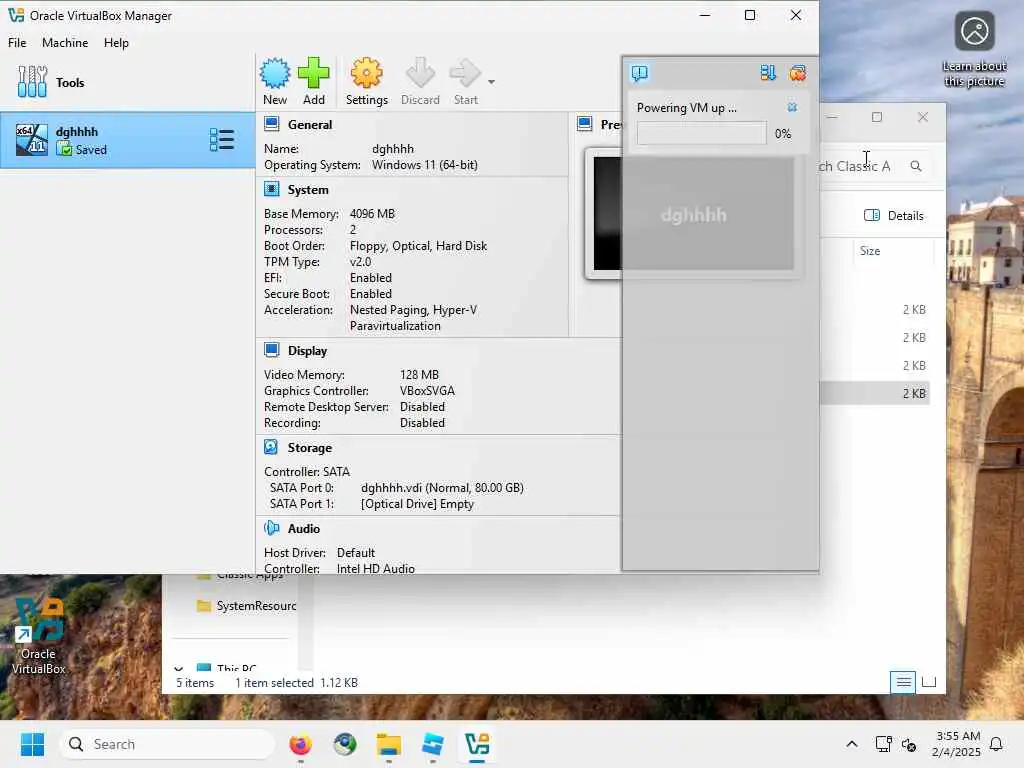Open the Start button dropdown arrow
1024x768 pixels.
[491, 82]
